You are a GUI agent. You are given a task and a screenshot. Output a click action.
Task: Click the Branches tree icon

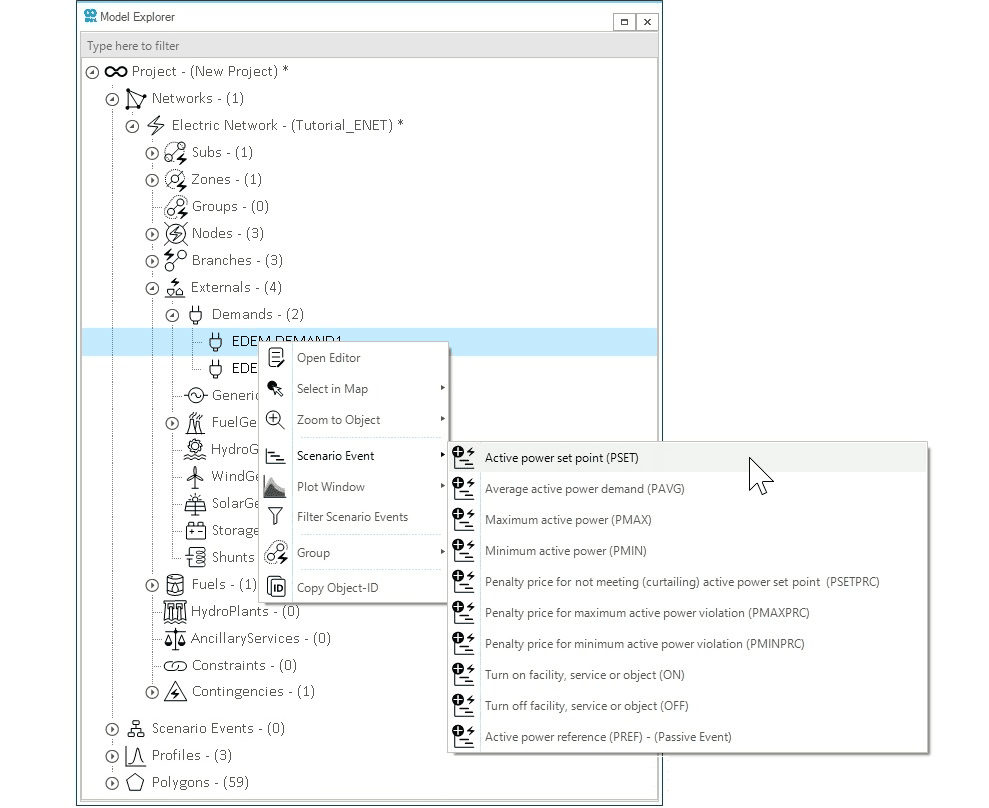(175, 260)
